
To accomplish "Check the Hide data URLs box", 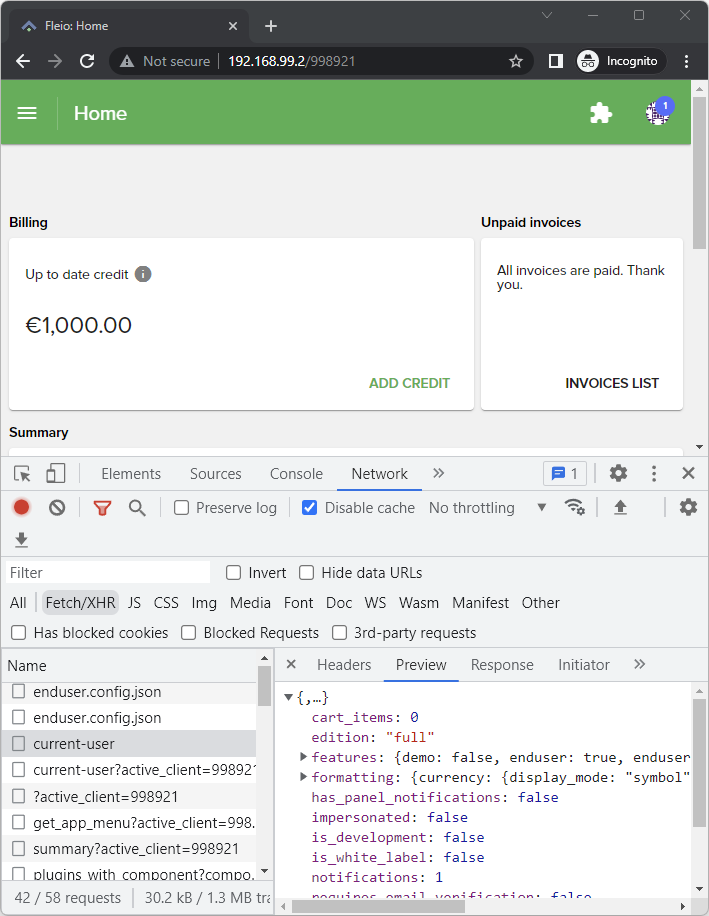I will click(x=307, y=573).
